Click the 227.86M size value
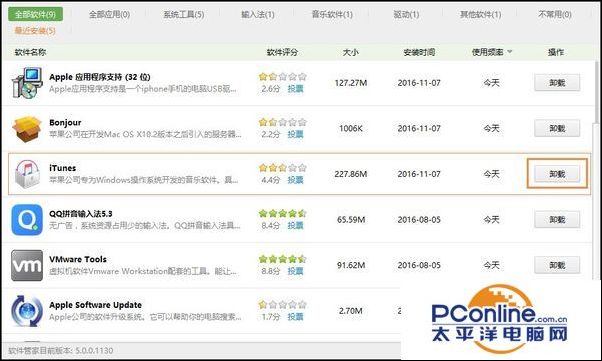This screenshot has height=361, width=602. [x=351, y=174]
